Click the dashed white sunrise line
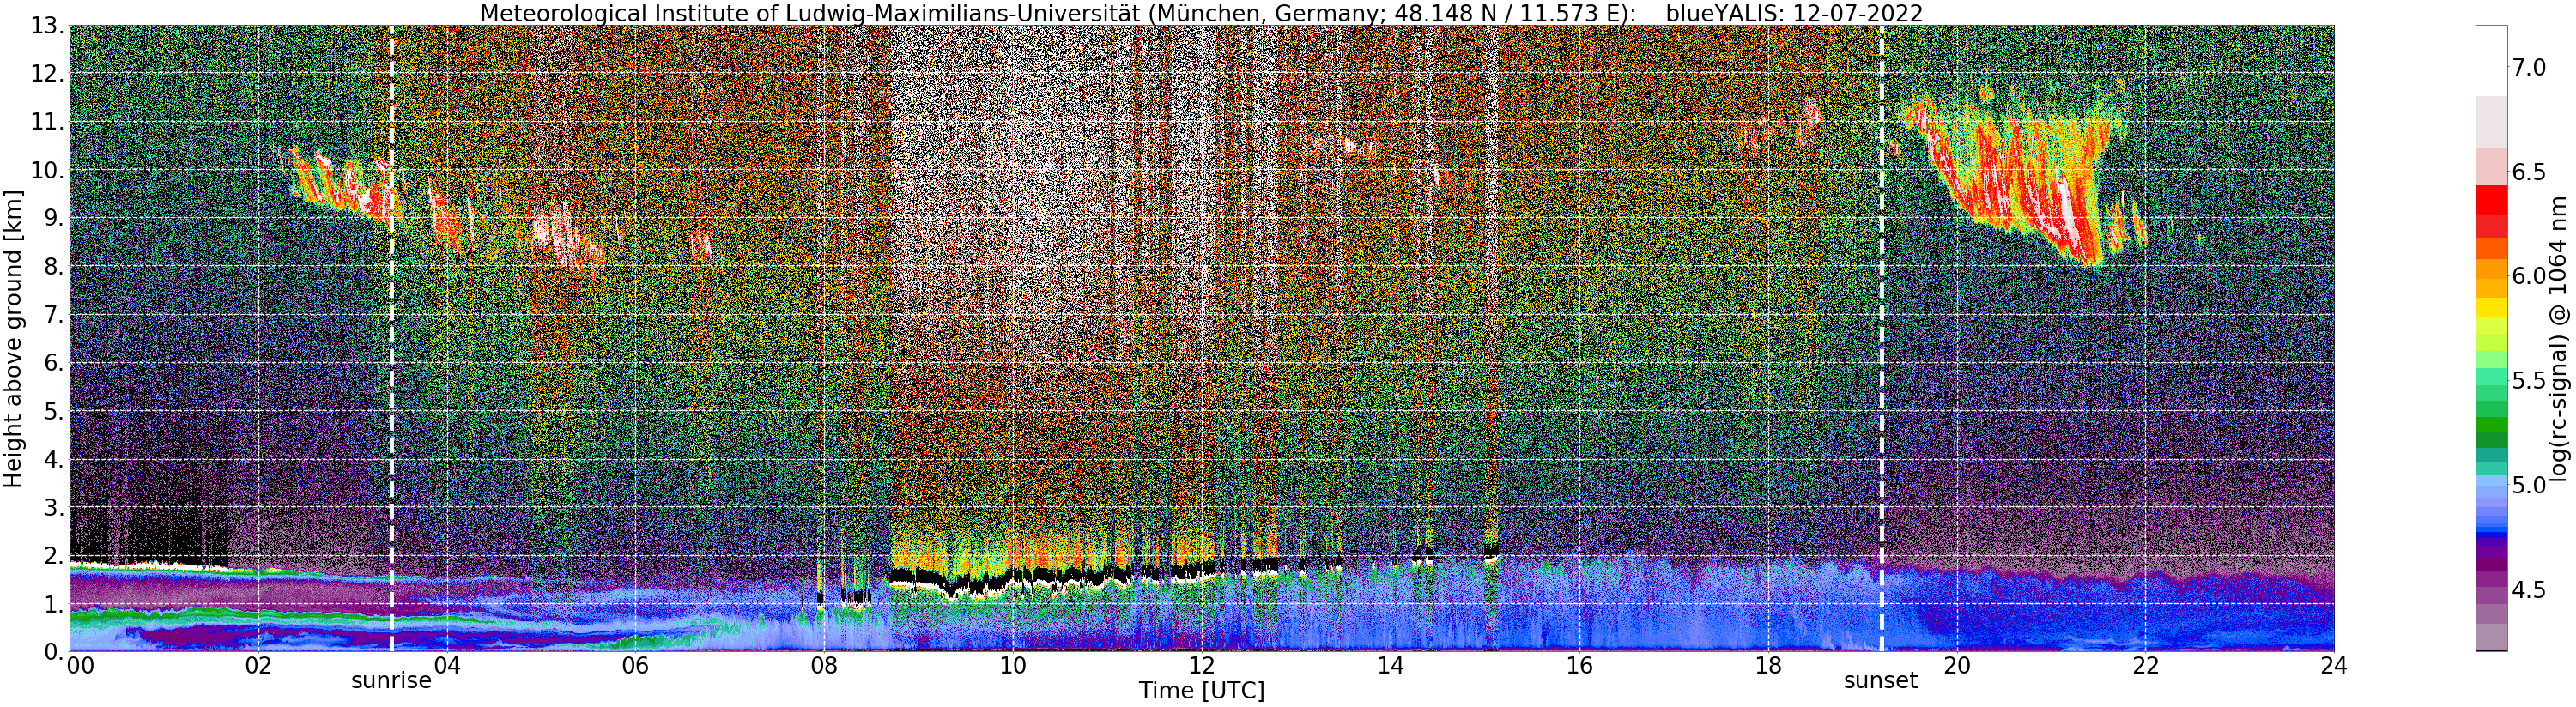Image resolution: width=2576 pixels, height=707 pixels. pyautogui.click(x=391, y=339)
